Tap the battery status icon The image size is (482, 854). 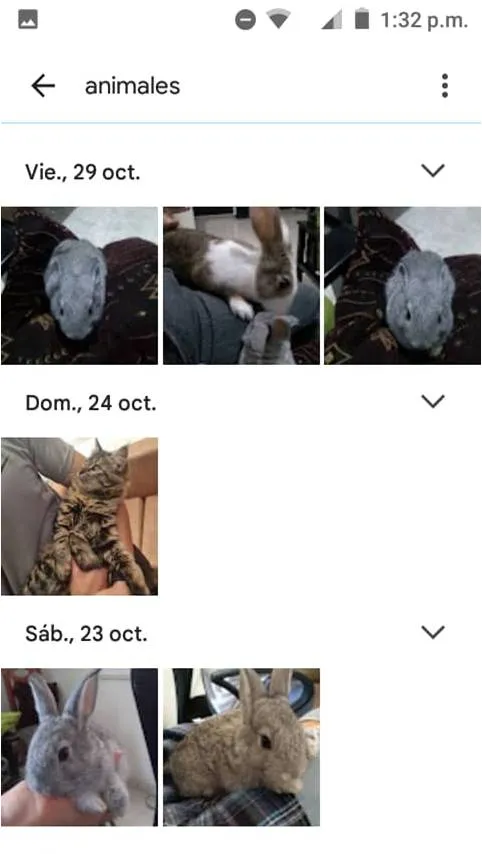click(362, 20)
